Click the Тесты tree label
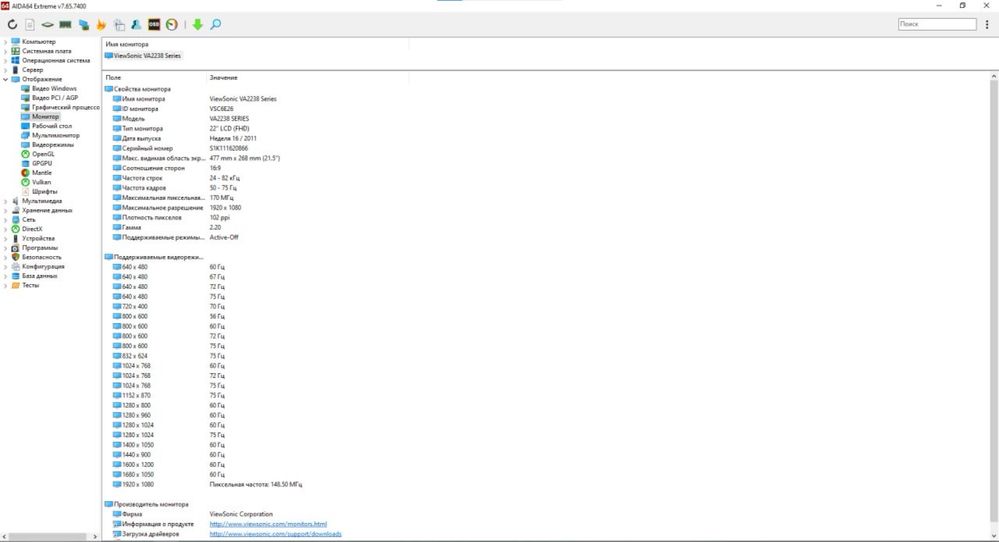Screen dimensions: 999x542 31,285
